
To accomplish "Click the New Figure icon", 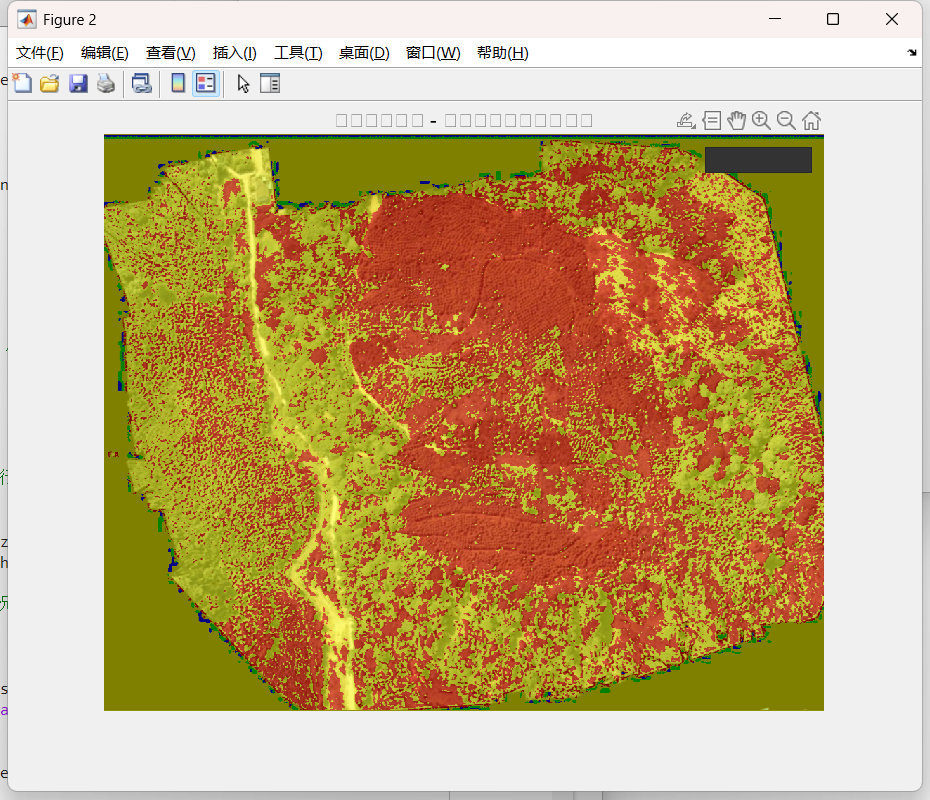I will (x=22, y=84).
